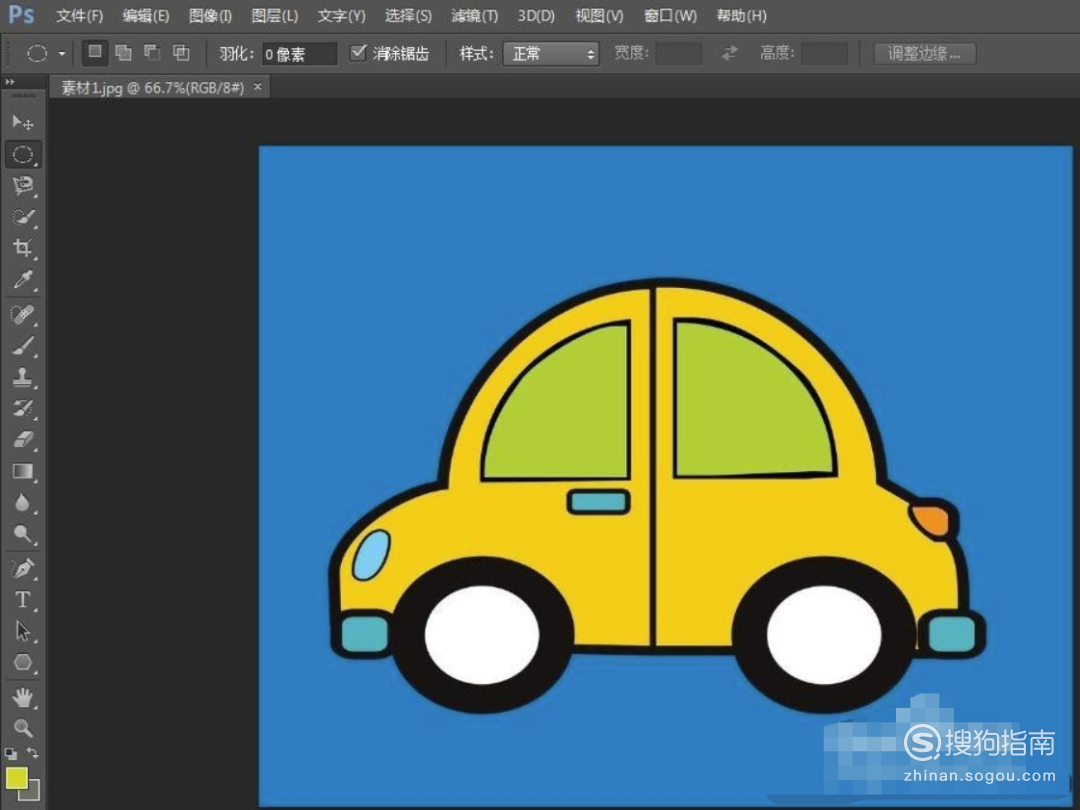Click the 调整边缘 refine edge button
This screenshot has width=1080, height=810.
click(924, 54)
